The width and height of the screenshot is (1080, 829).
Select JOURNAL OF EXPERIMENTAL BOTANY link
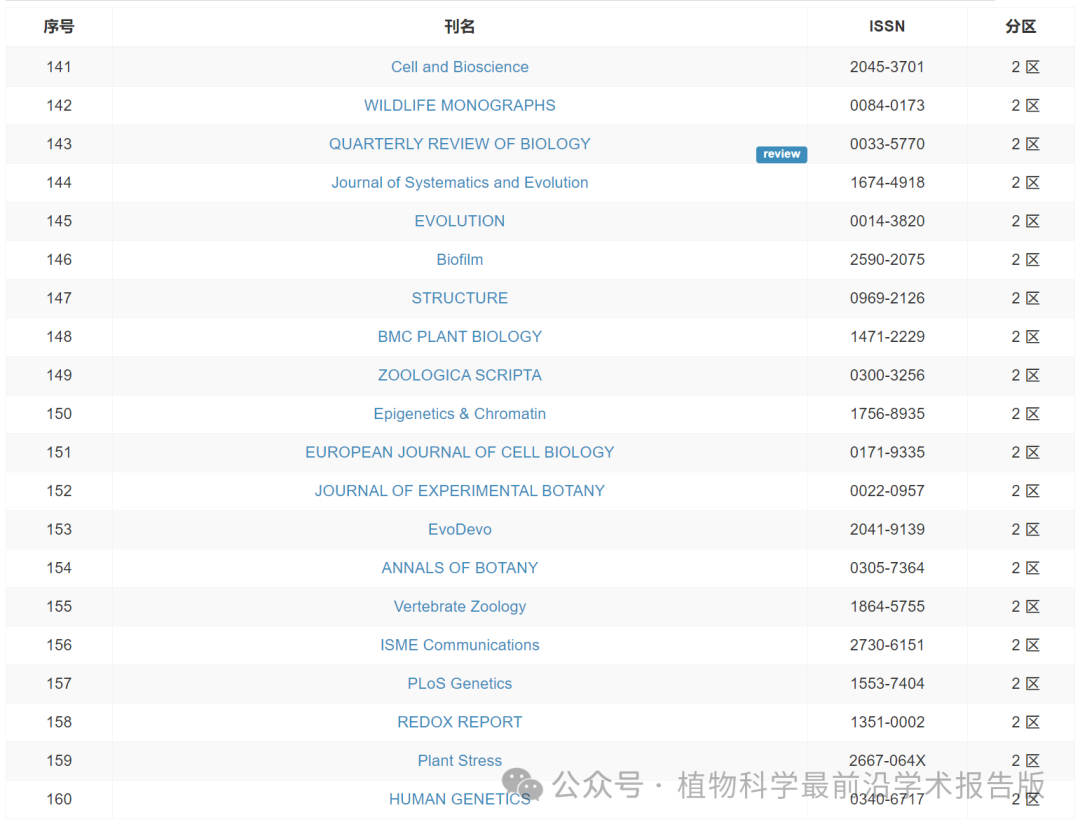pyautogui.click(x=459, y=491)
